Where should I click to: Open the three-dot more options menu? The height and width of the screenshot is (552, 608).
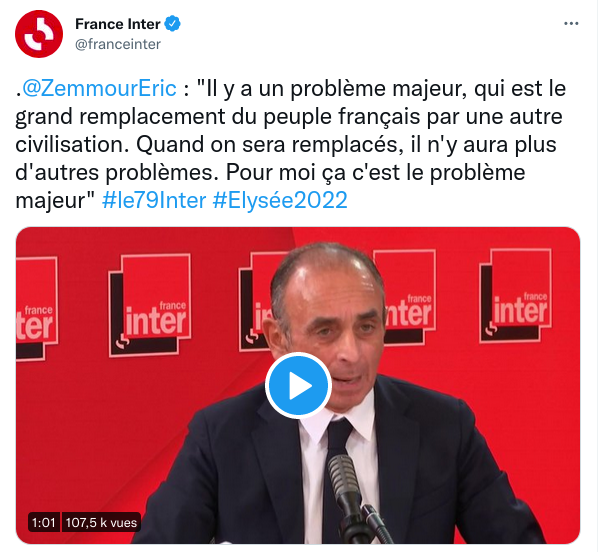tap(571, 24)
